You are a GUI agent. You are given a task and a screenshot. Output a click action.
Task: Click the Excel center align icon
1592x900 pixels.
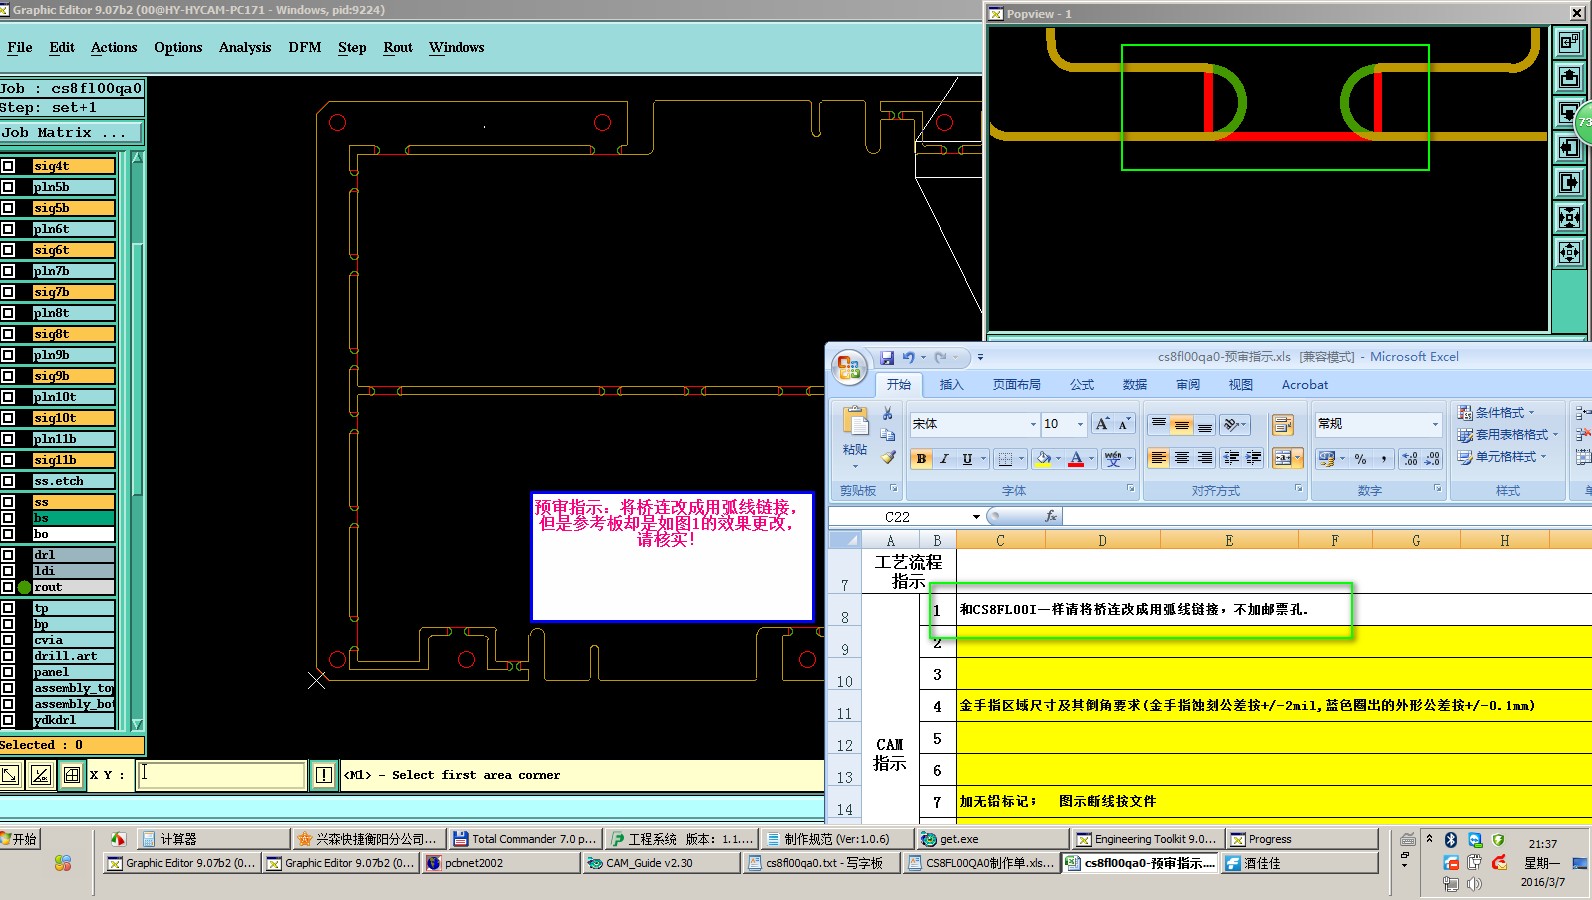click(x=1182, y=458)
